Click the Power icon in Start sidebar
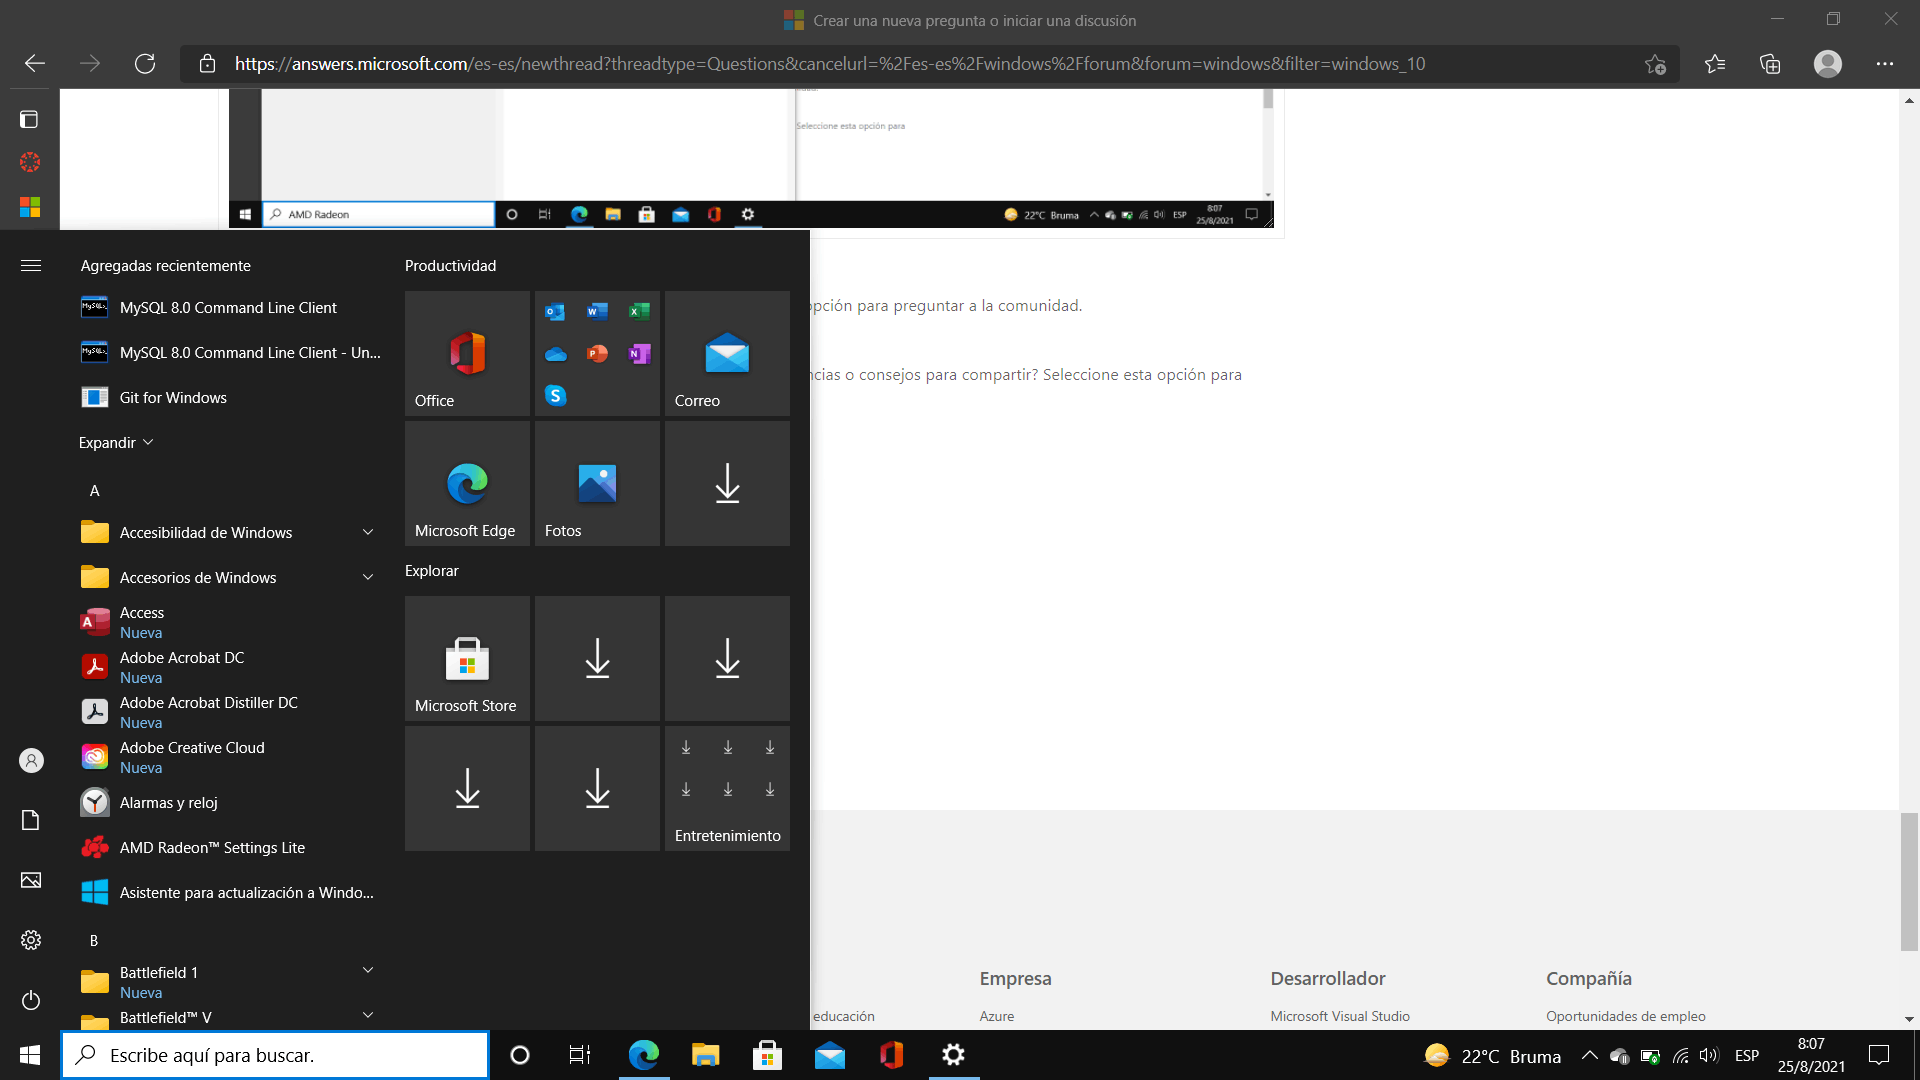Screen dimensions: 1920x1080 coord(31,1000)
